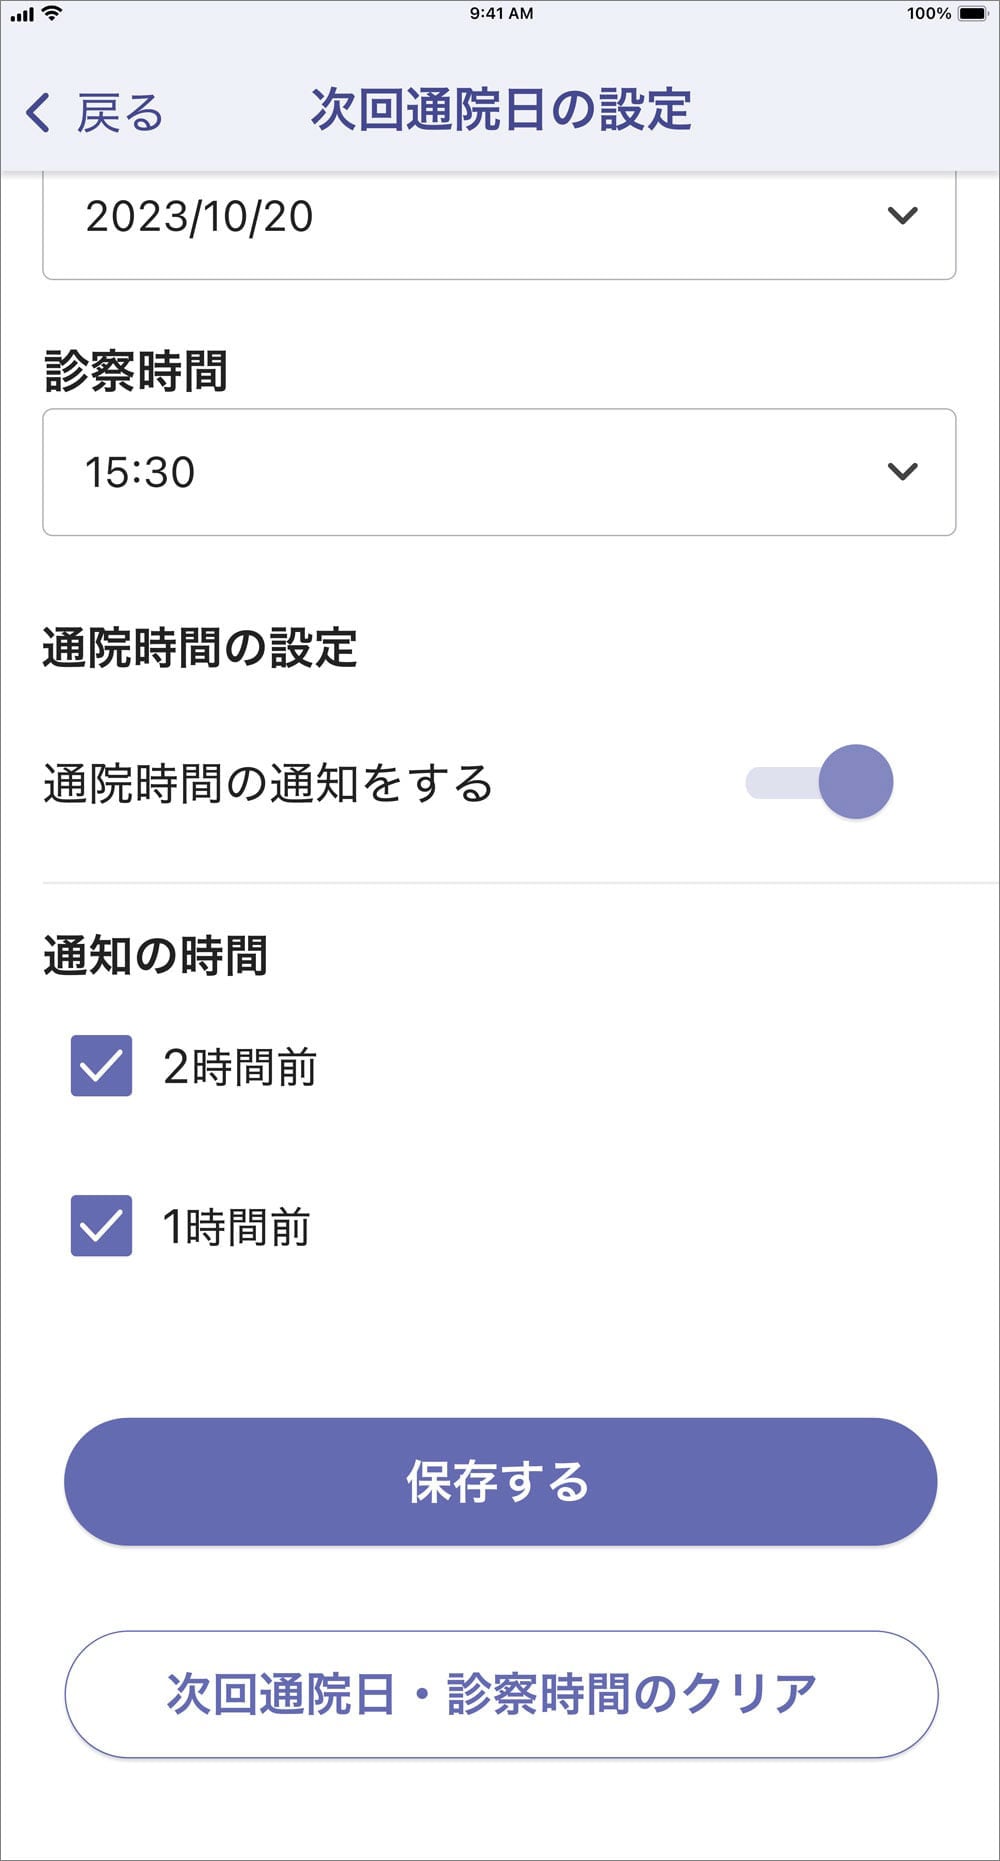Tap the 100% battery percentage text
The image size is (1000, 1861).
928,14
